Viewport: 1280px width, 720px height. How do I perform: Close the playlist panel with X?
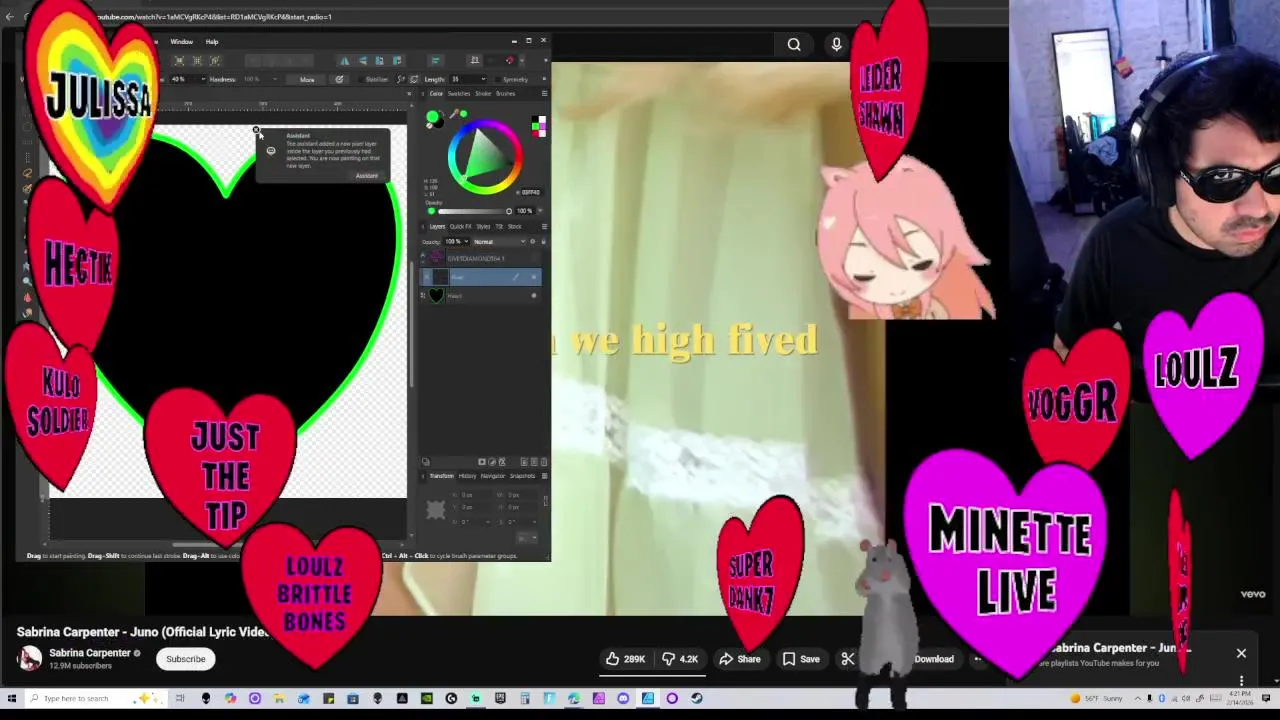click(x=1241, y=654)
